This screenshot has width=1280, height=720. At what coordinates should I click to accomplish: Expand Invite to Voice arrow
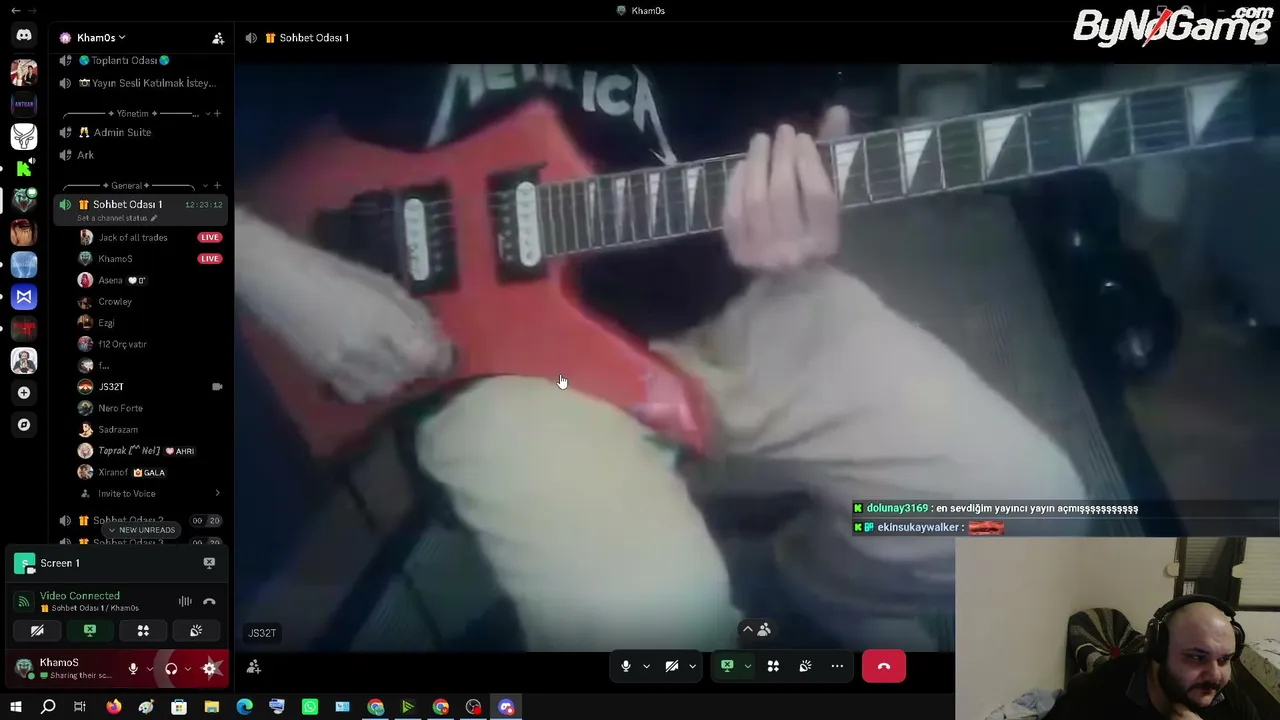coord(217,494)
